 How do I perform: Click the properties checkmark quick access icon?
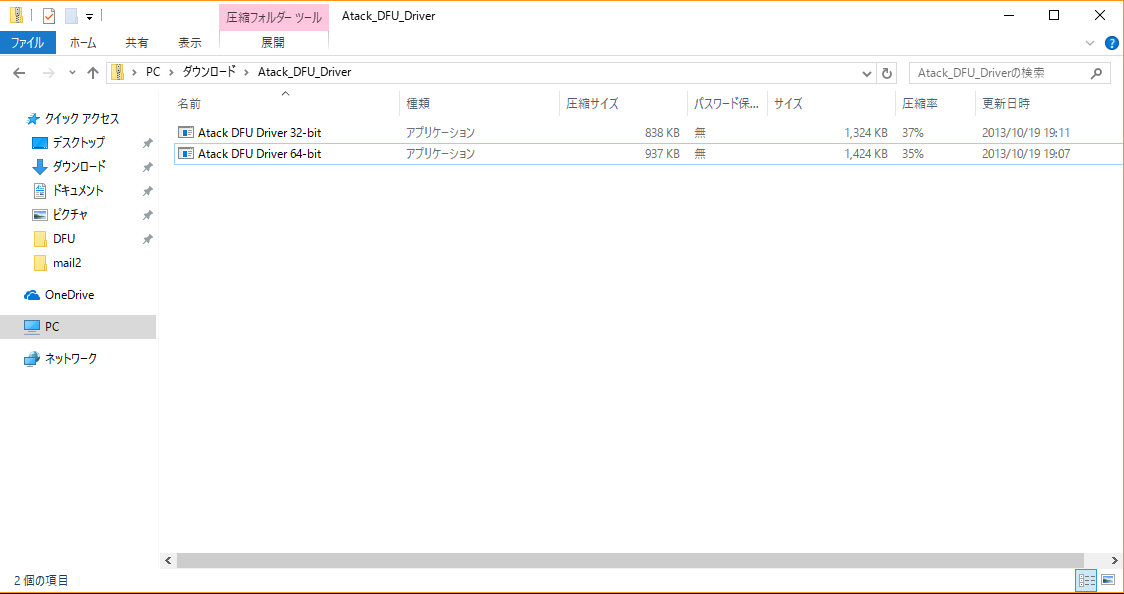click(49, 16)
